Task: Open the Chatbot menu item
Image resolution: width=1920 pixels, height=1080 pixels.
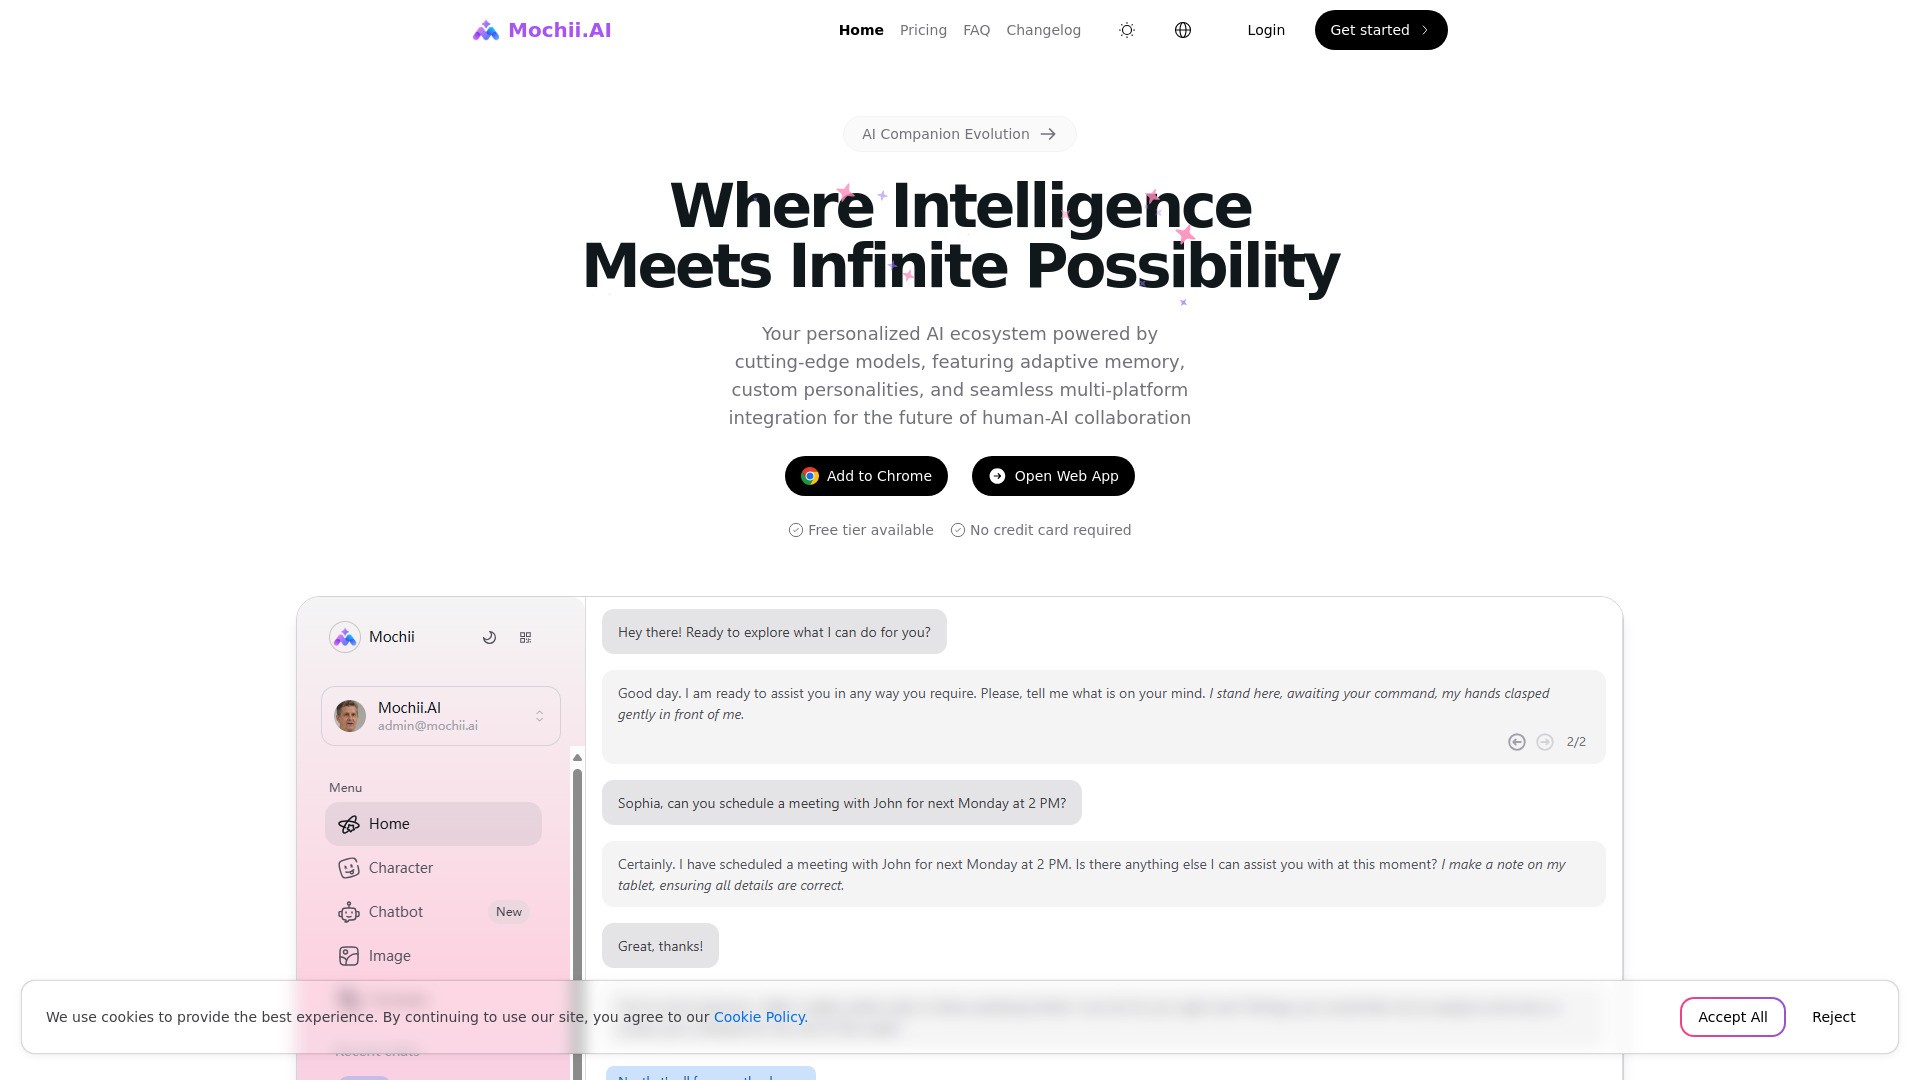Action: 396,912
